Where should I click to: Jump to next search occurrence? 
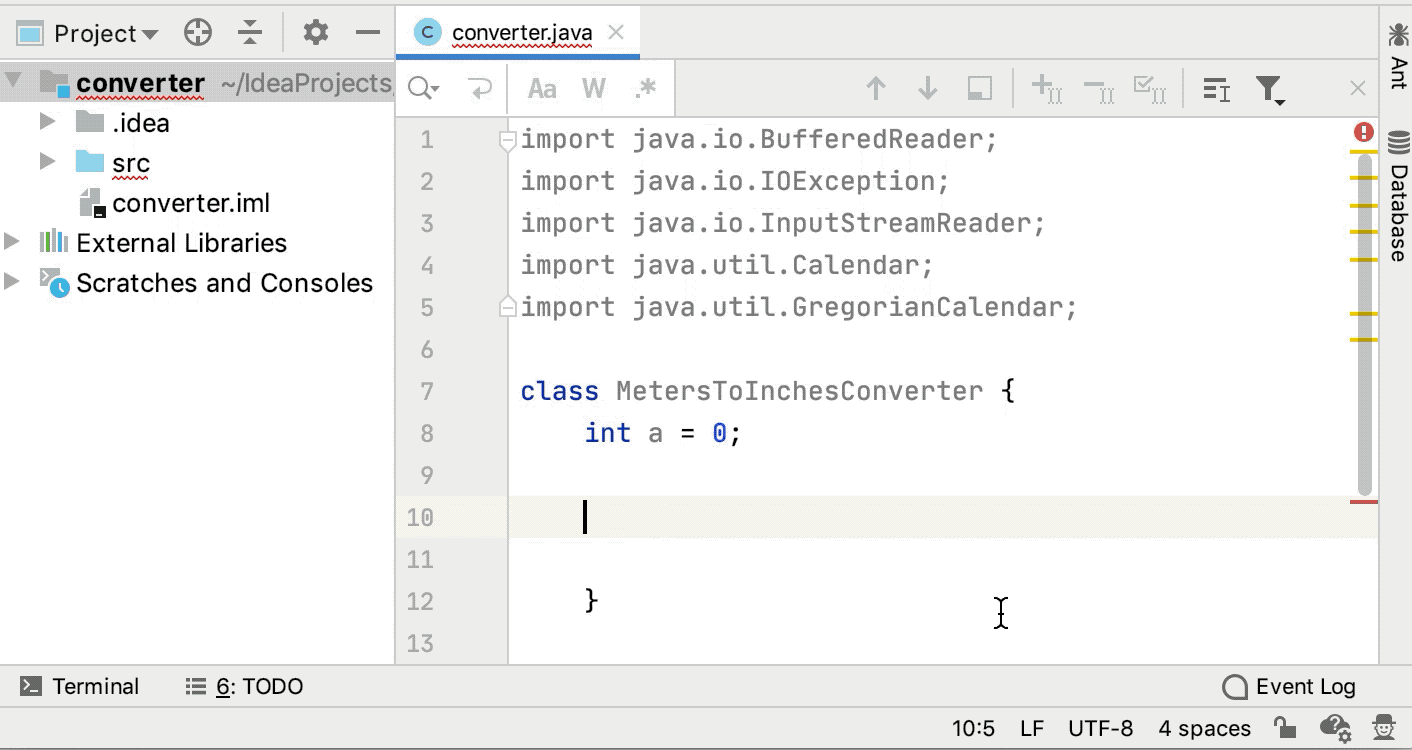point(927,88)
